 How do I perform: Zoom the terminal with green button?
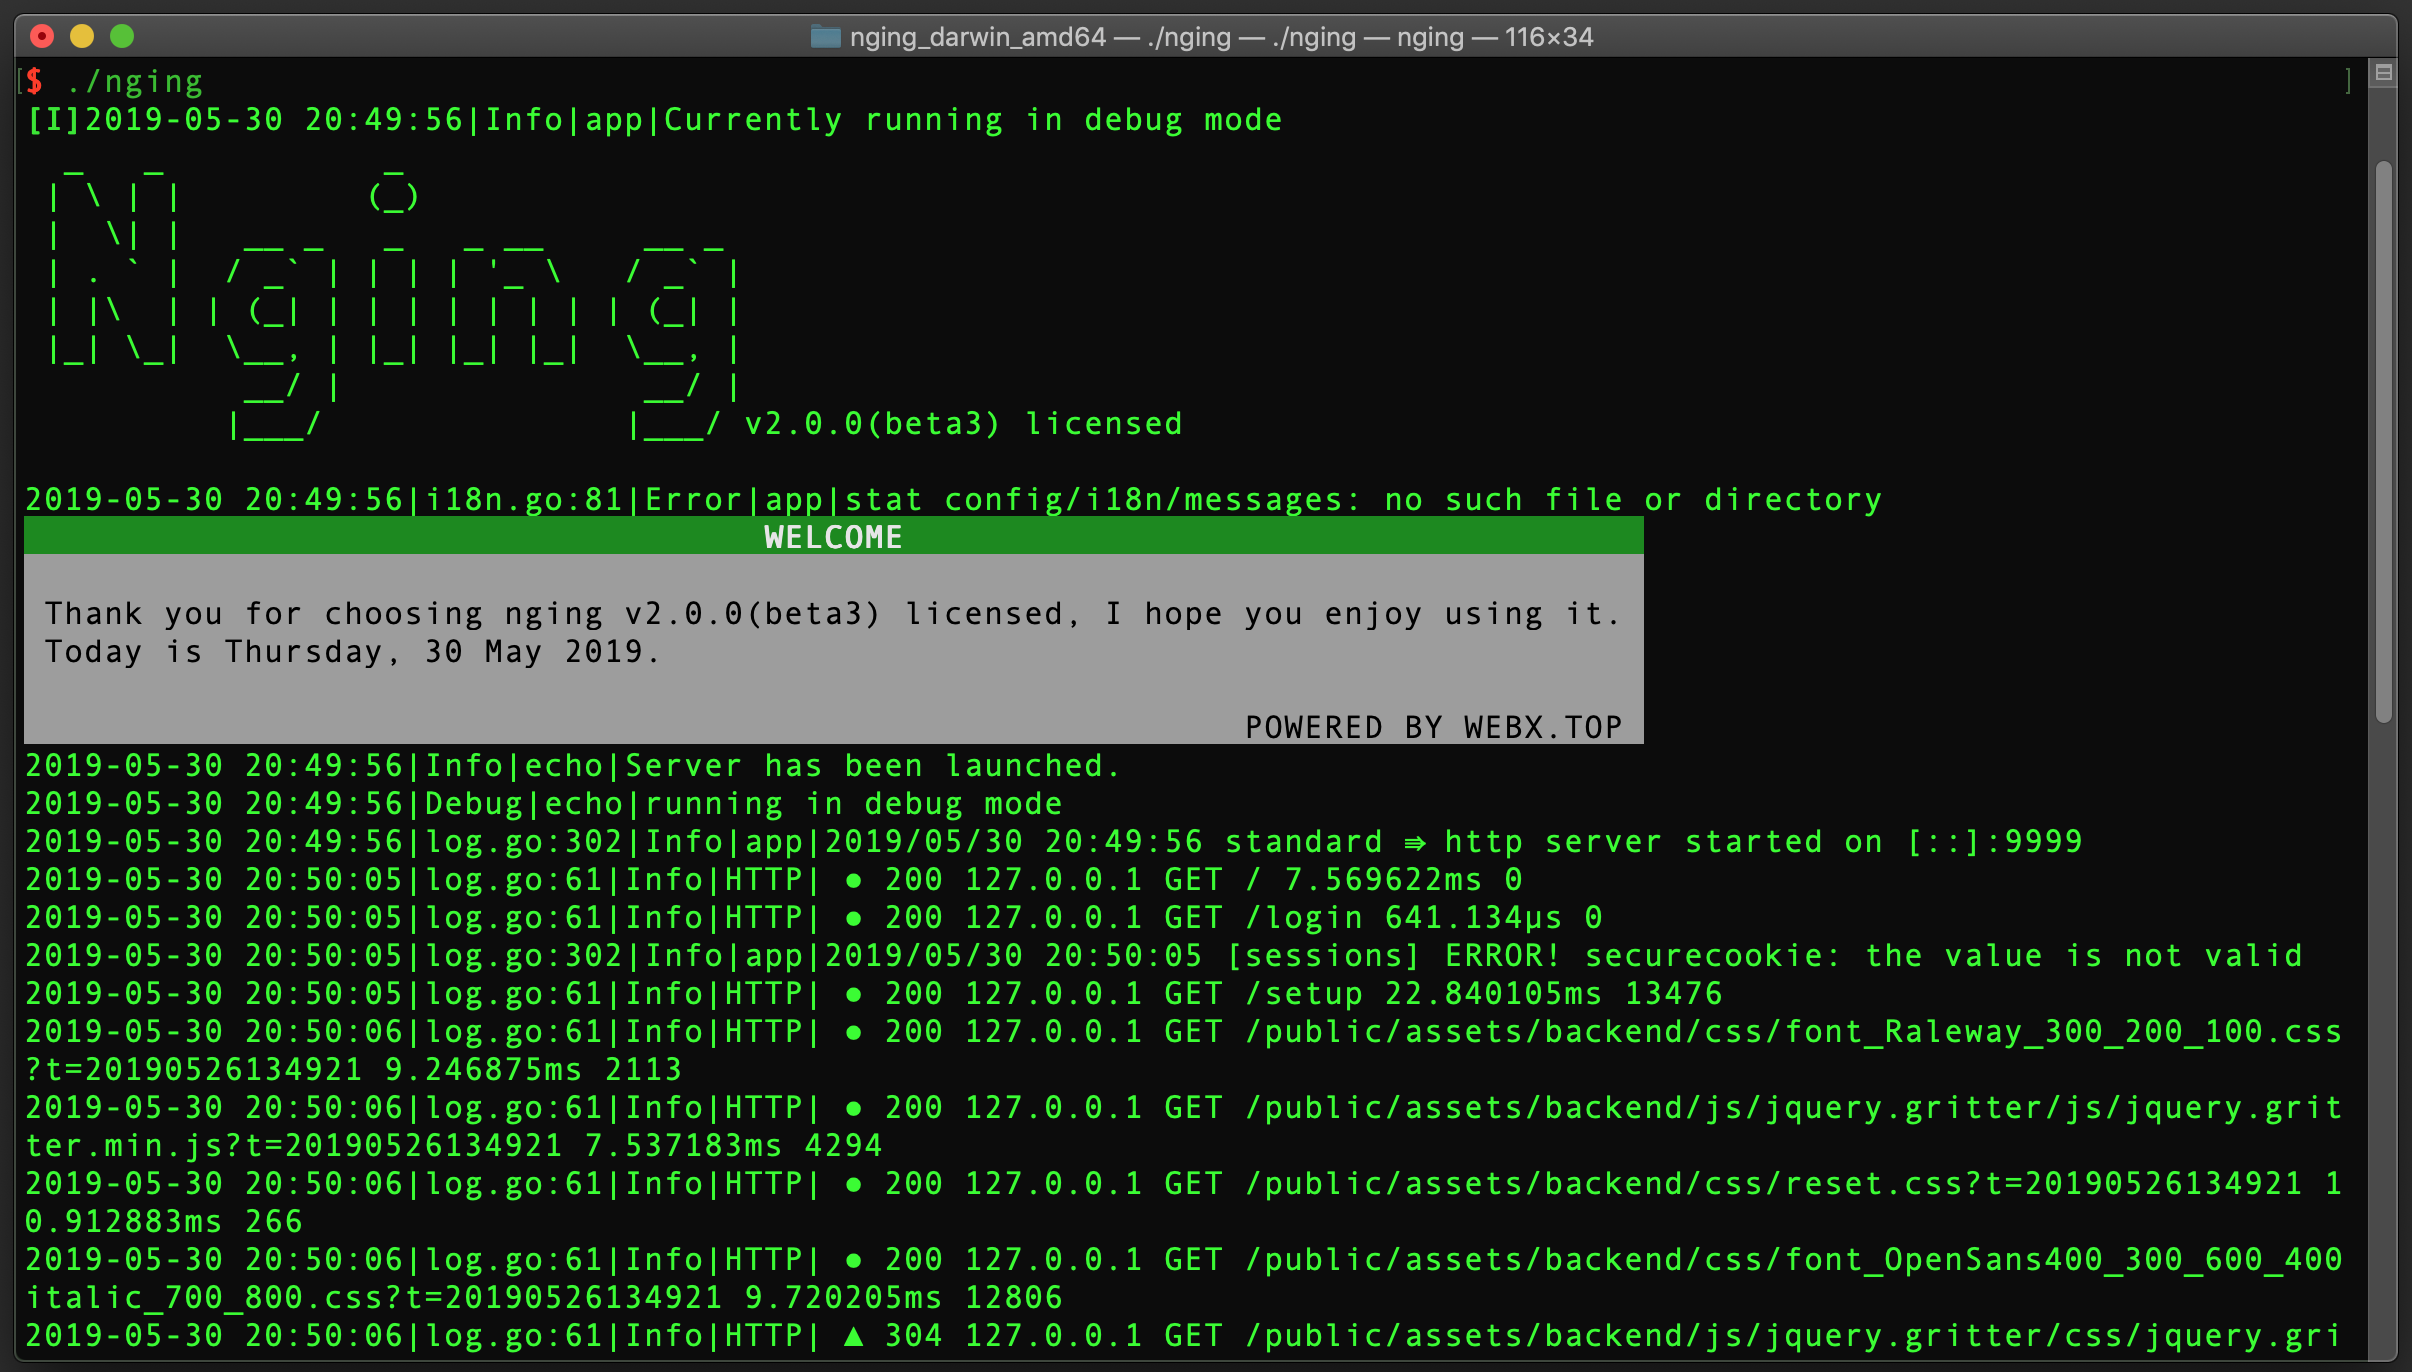tap(122, 37)
